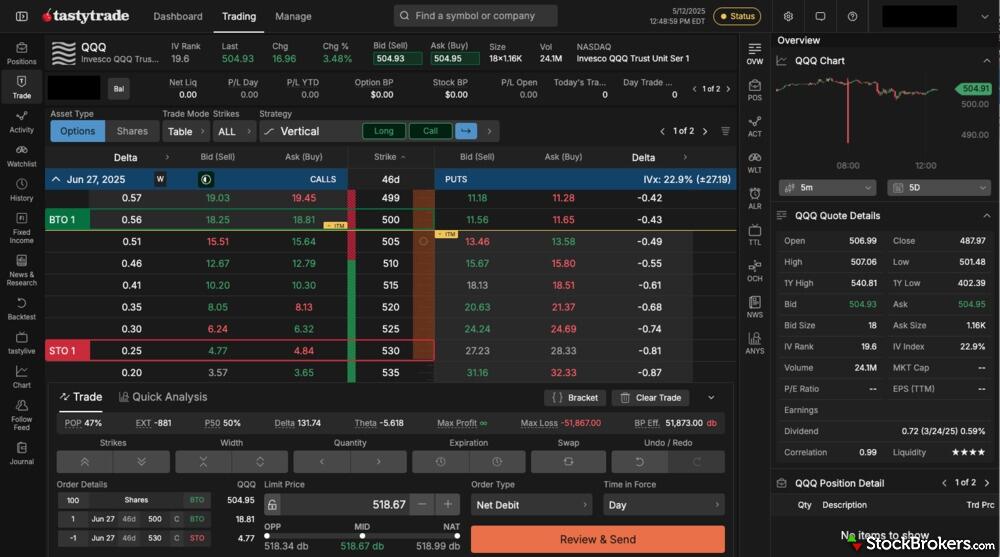Open the Journal sidebar icon
This screenshot has height=557, width=1000.
tap(21, 452)
